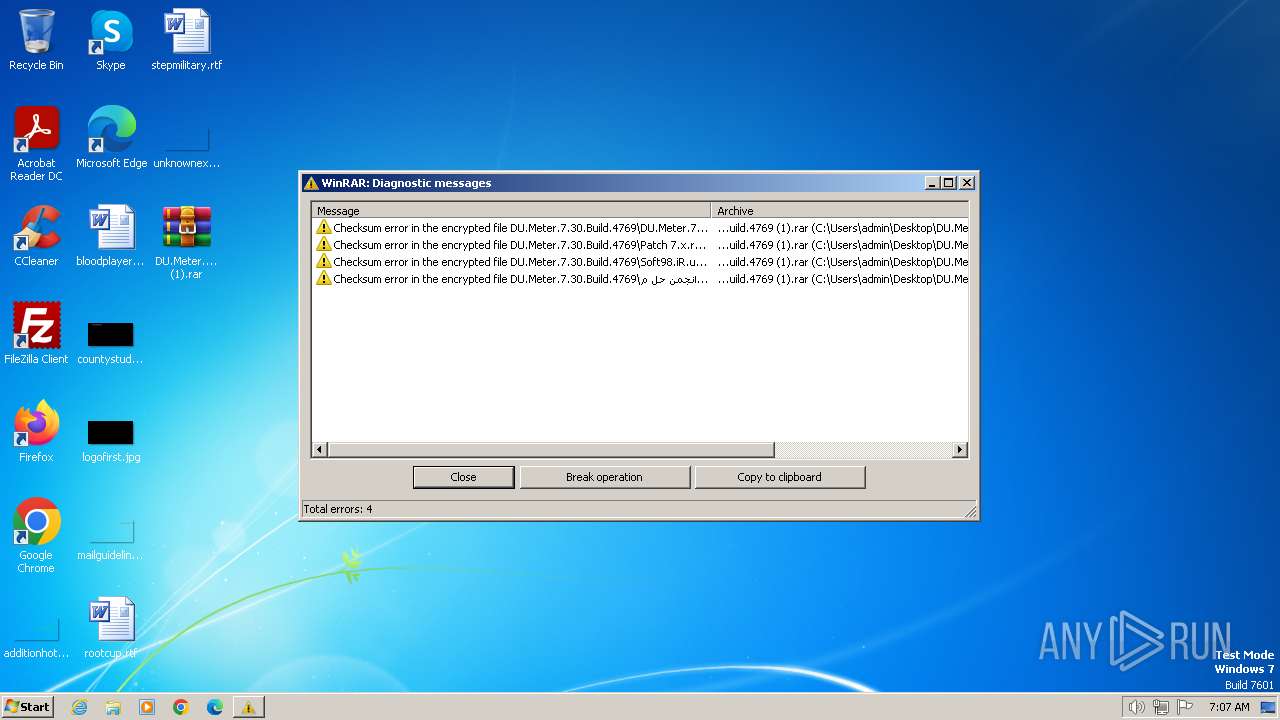Select the logofirst.jpg image file

111,440
